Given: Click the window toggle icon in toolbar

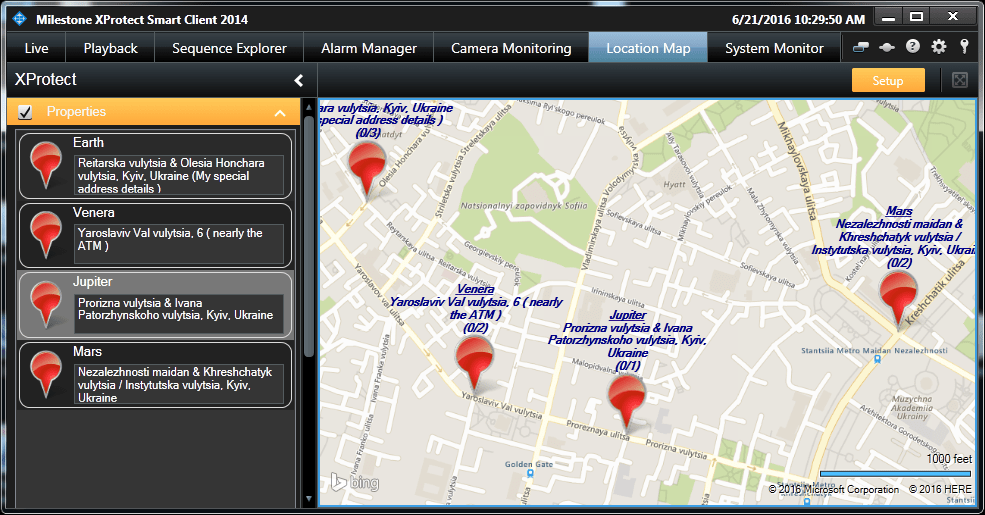Looking at the screenshot, I should [x=861, y=47].
